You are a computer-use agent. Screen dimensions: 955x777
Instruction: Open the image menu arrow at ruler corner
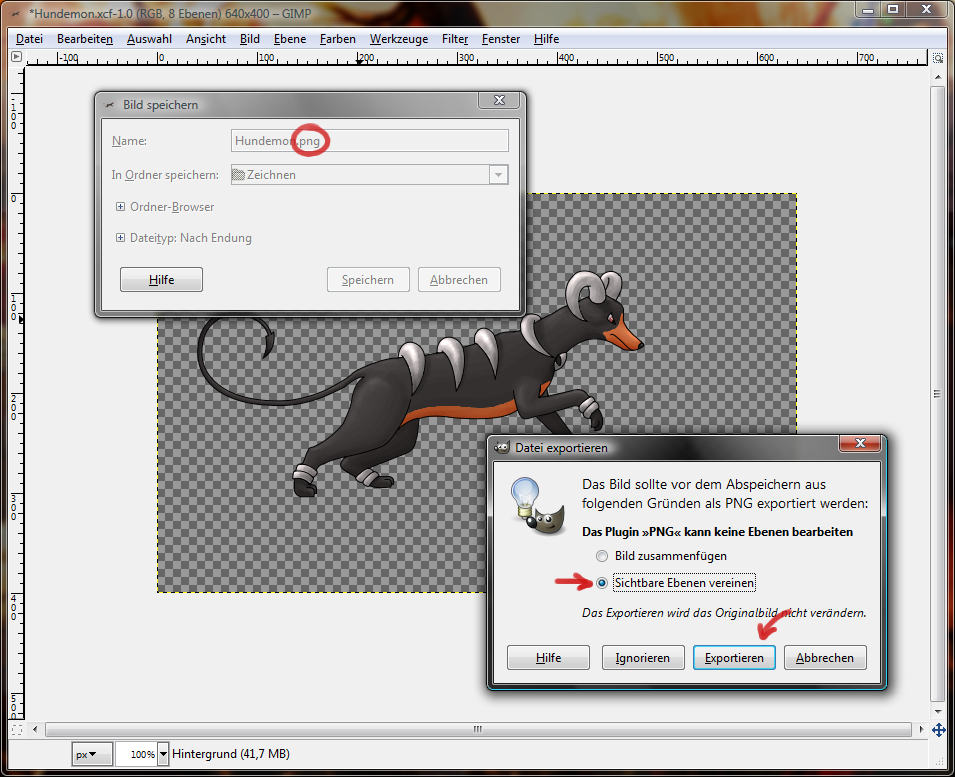click(16, 57)
